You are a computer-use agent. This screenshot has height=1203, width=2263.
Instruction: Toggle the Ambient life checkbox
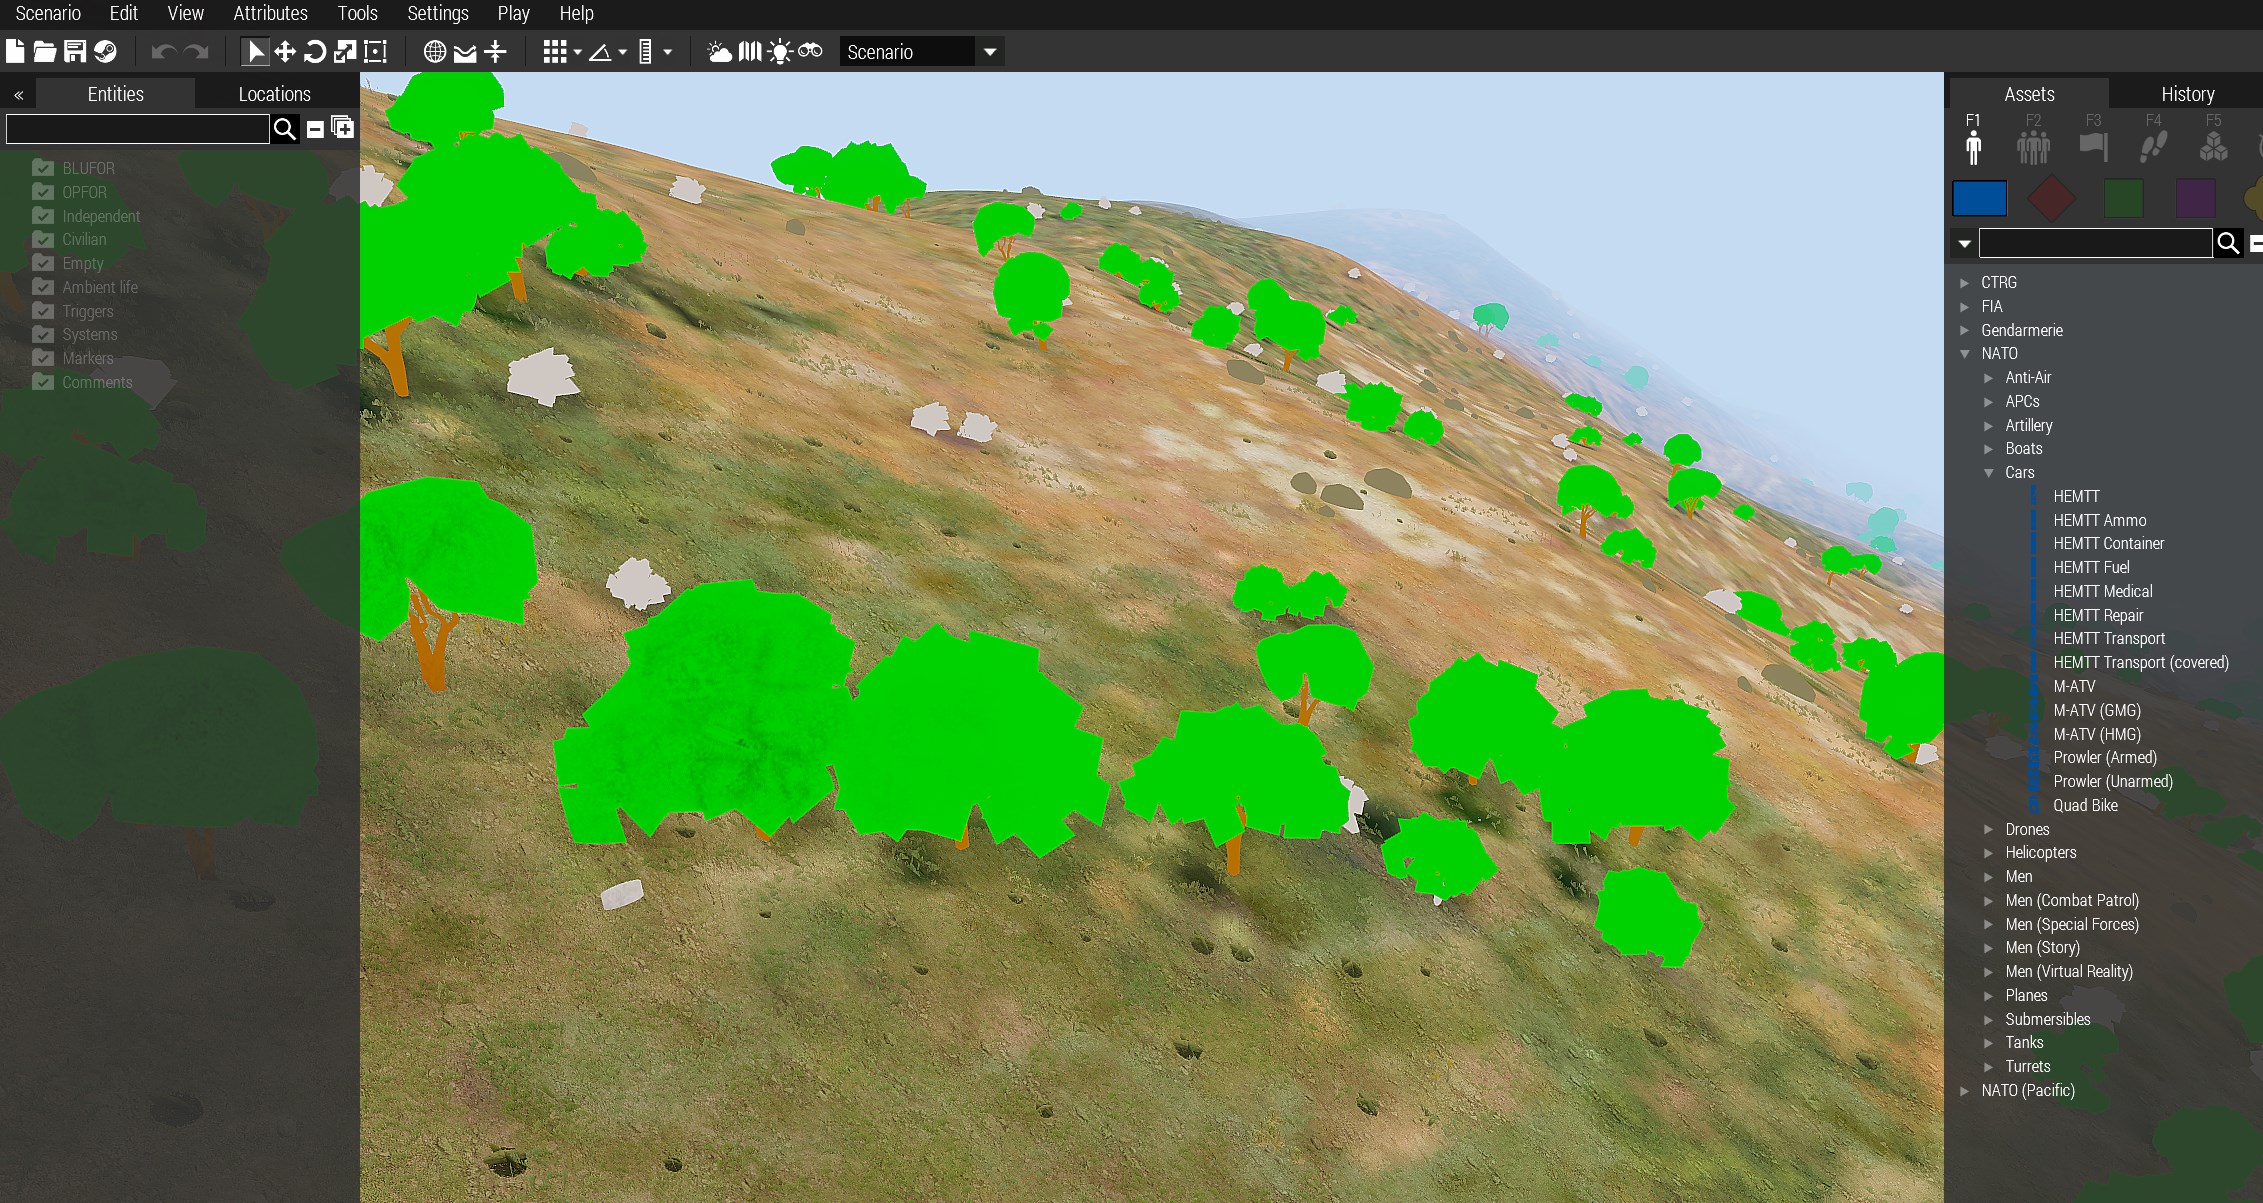(x=43, y=287)
